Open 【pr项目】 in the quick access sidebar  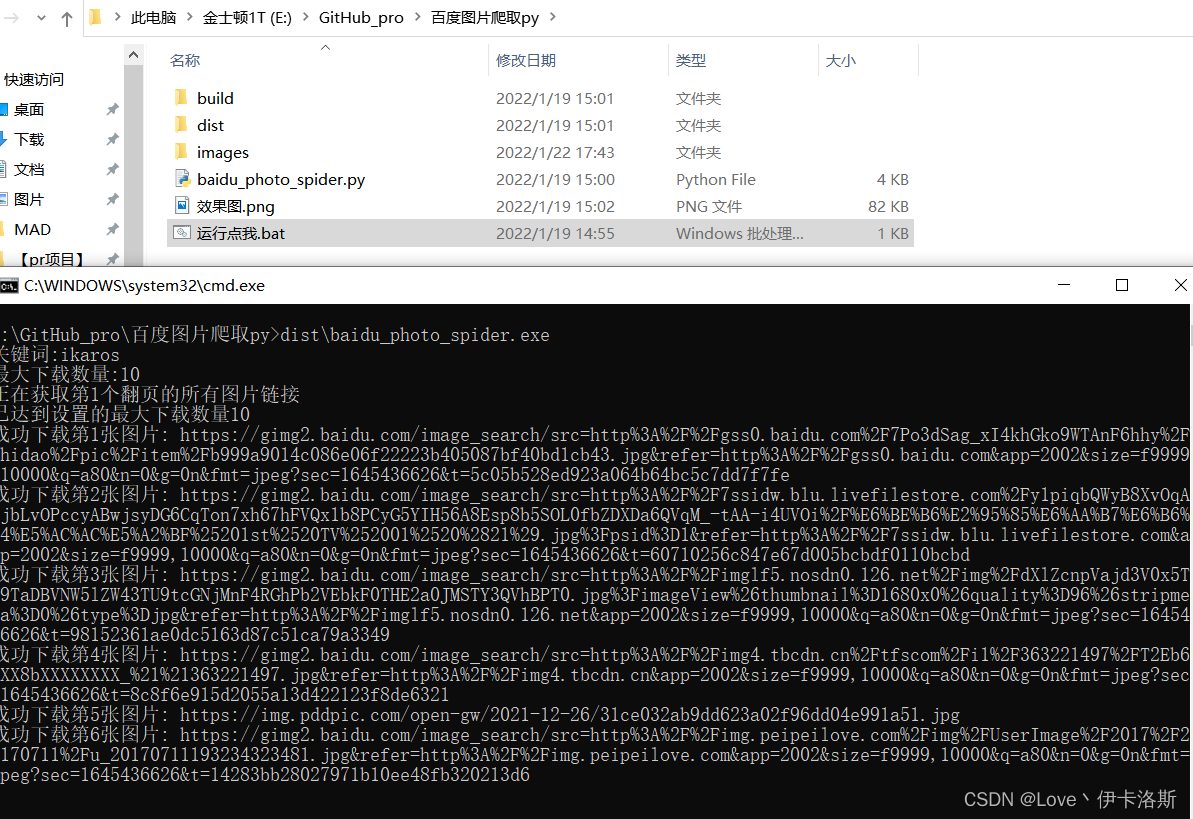coord(51,259)
